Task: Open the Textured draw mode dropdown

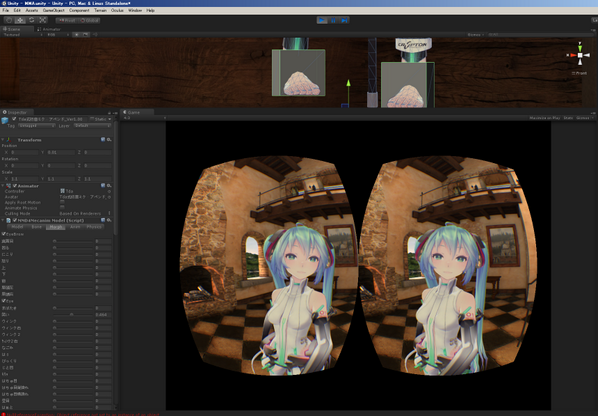Action: 23,35
